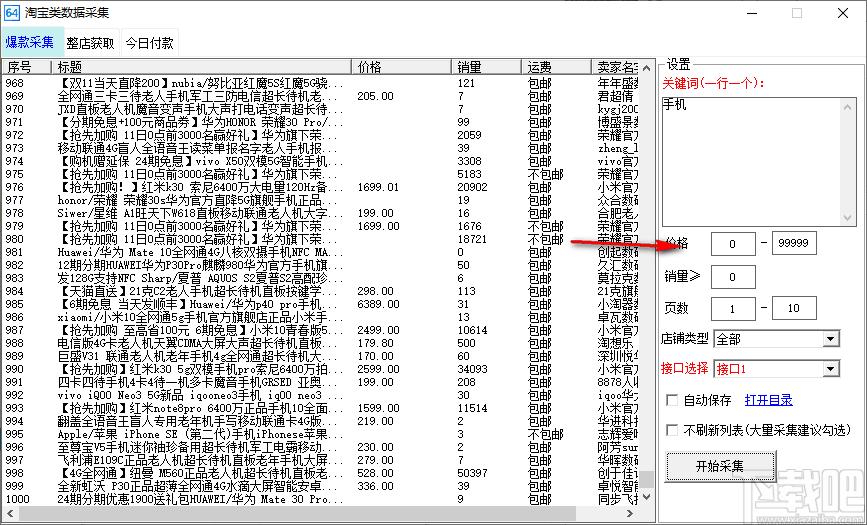Select row 995 Apple/苹果 iPhone SE
Viewport: 867px width, 525px height.
coord(321,434)
